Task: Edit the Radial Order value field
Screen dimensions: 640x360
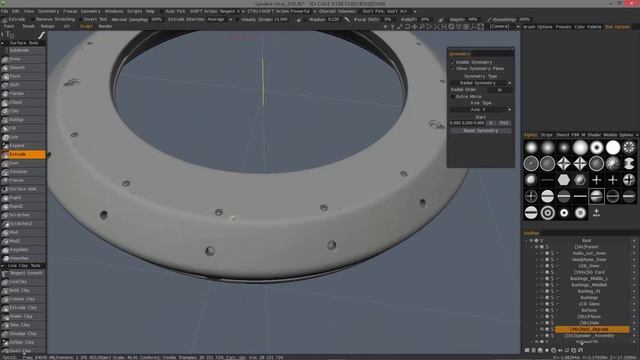Action: 500,90
